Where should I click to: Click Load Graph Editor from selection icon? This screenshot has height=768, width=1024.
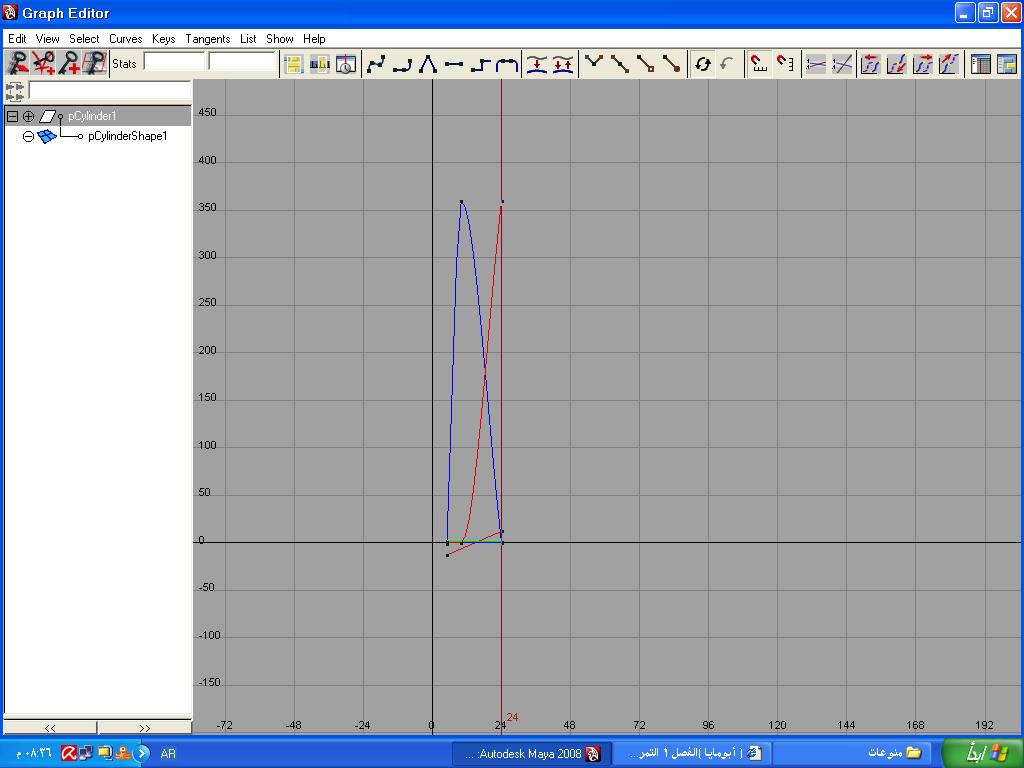[x=727, y=64]
